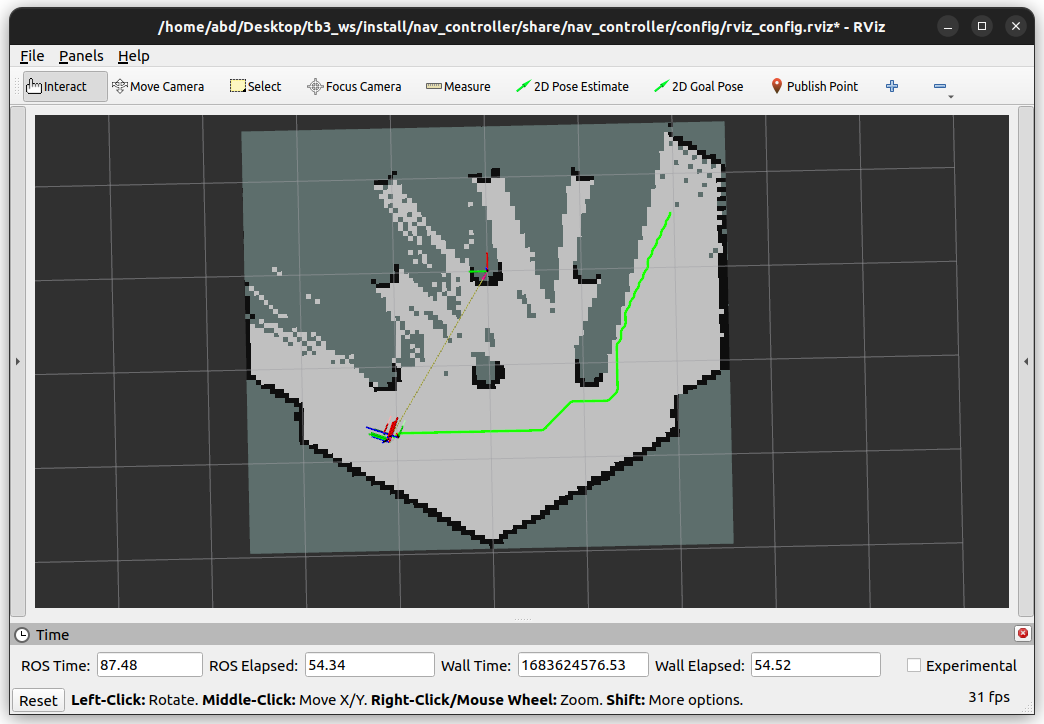Select the 2D Pose Estimate tool
Screen dimensions: 1044x724
coord(572,86)
